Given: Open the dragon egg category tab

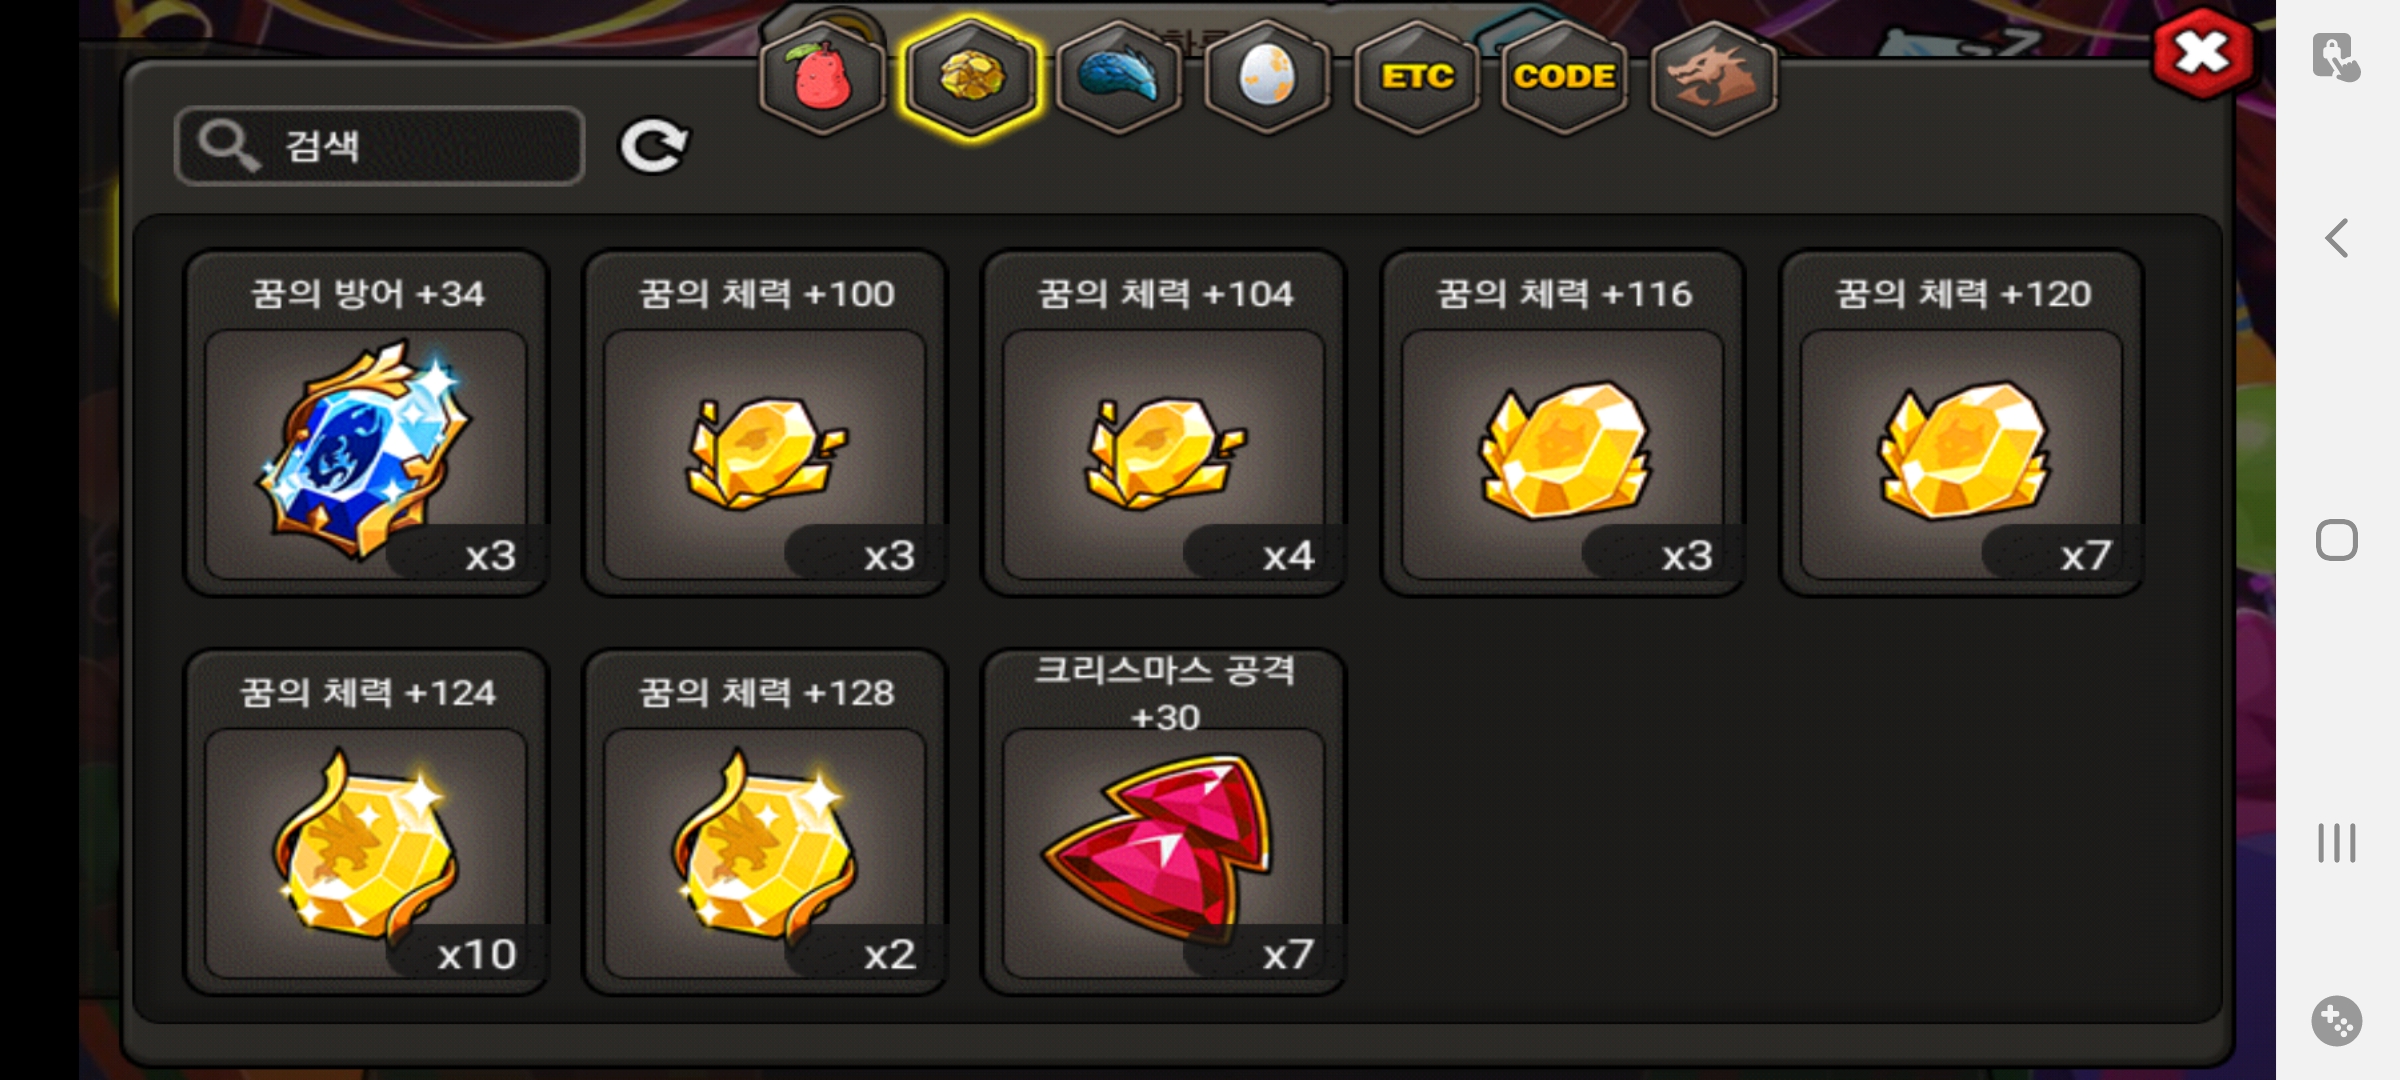Looking at the screenshot, I should (x=1267, y=77).
